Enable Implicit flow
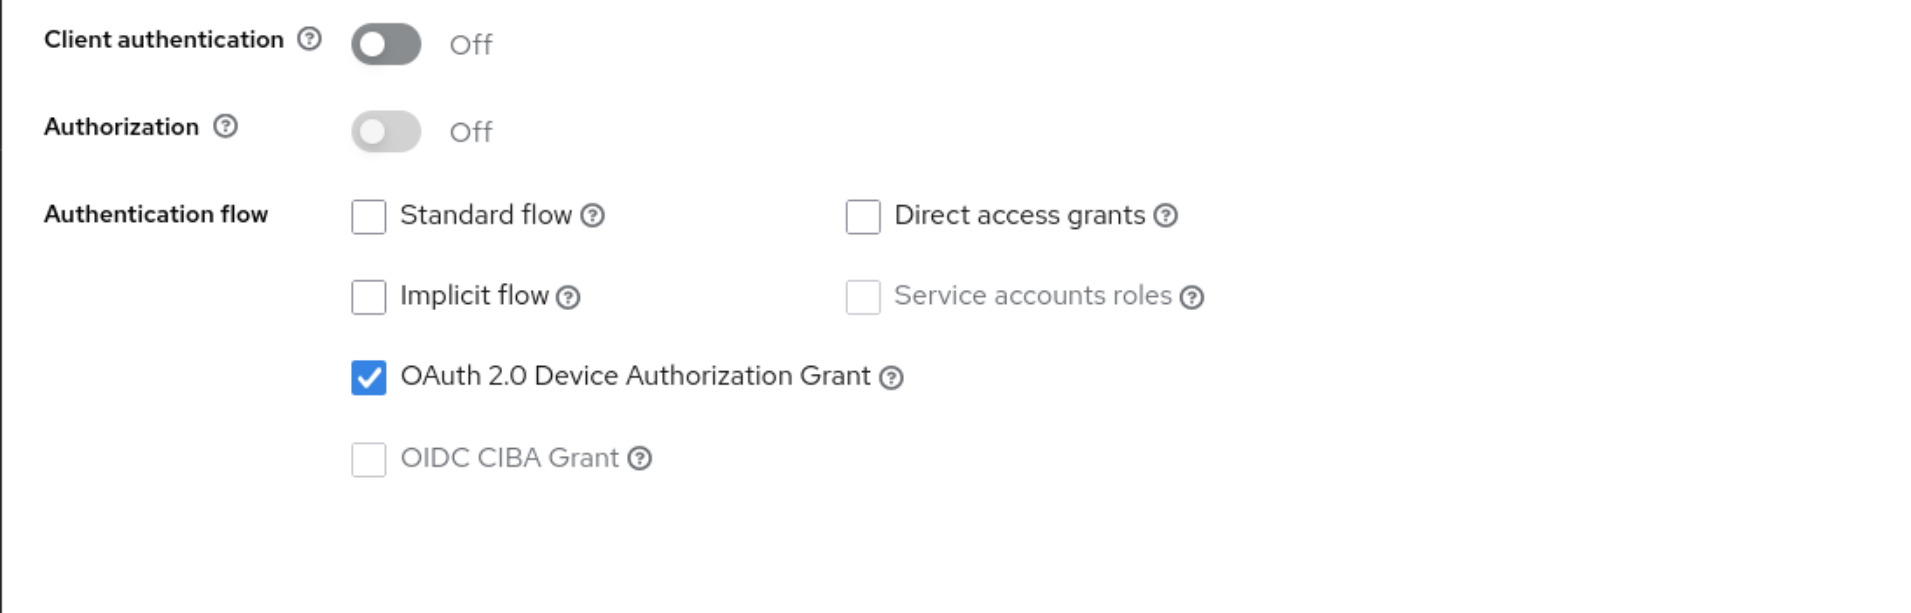Viewport: 1911px width, 613px height. pyautogui.click(x=368, y=297)
